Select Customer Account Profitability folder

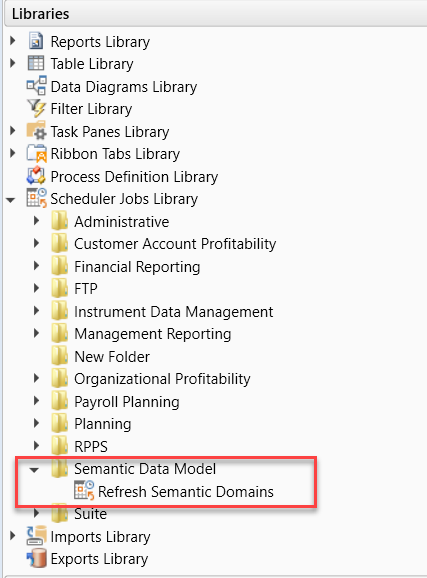click(x=175, y=244)
